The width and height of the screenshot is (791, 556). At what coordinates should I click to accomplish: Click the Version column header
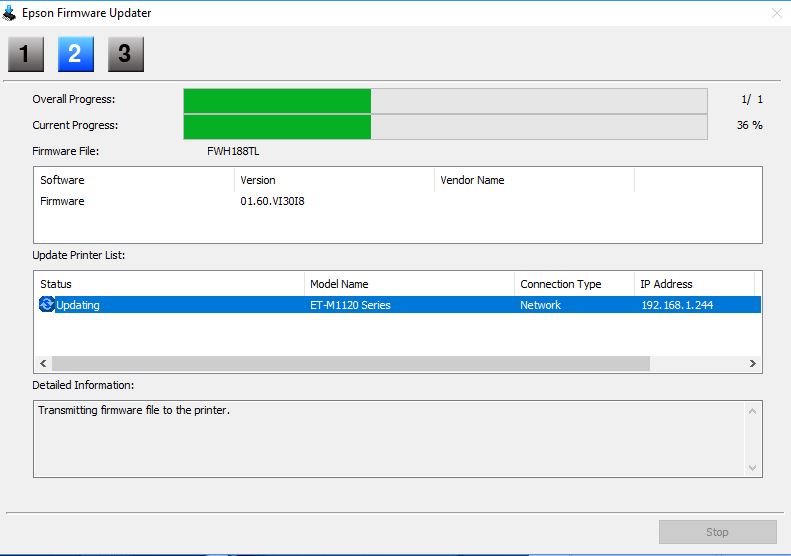[334, 180]
